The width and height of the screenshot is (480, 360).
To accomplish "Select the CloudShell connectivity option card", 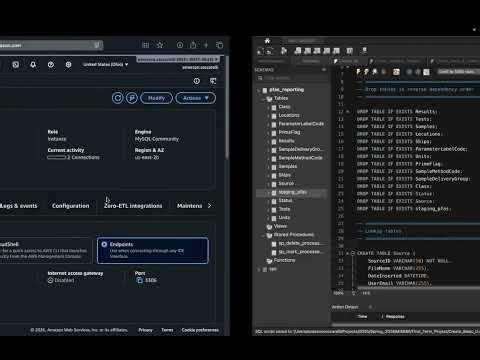I will [x=45, y=251].
